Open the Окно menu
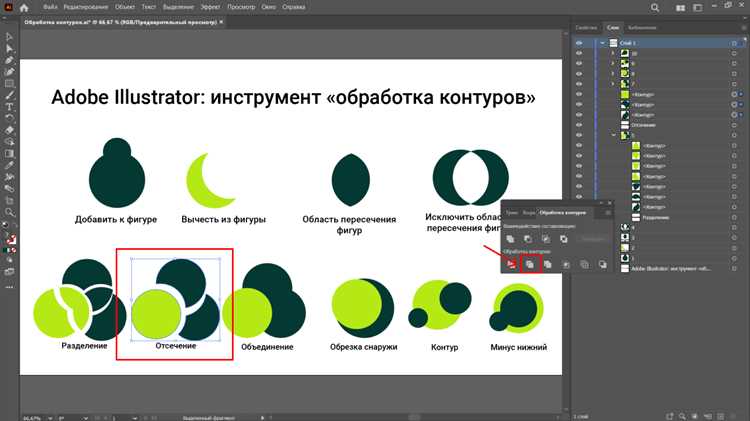750x421 pixels. point(268,7)
